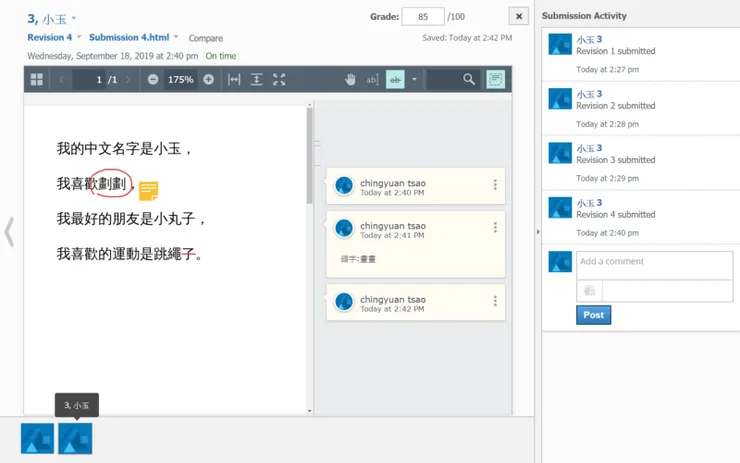Open the Submission 4.html file dropdown
Image resolution: width=740 pixels, height=463 pixels.
pos(176,37)
